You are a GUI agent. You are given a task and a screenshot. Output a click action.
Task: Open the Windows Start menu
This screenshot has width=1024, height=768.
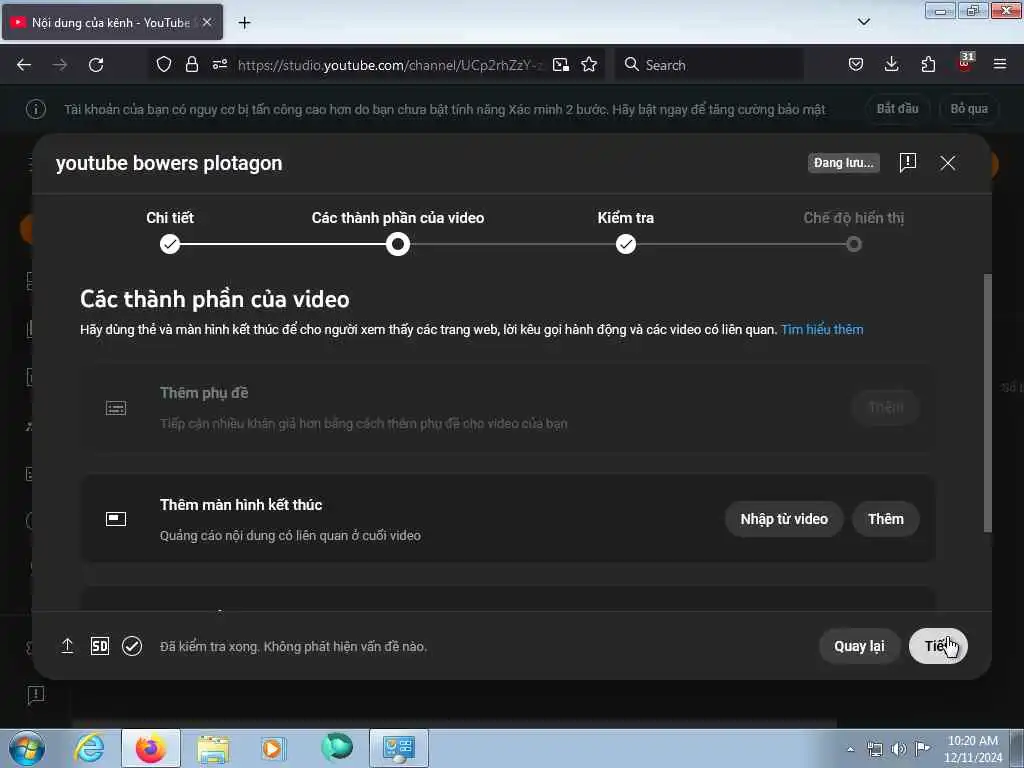coord(27,748)
